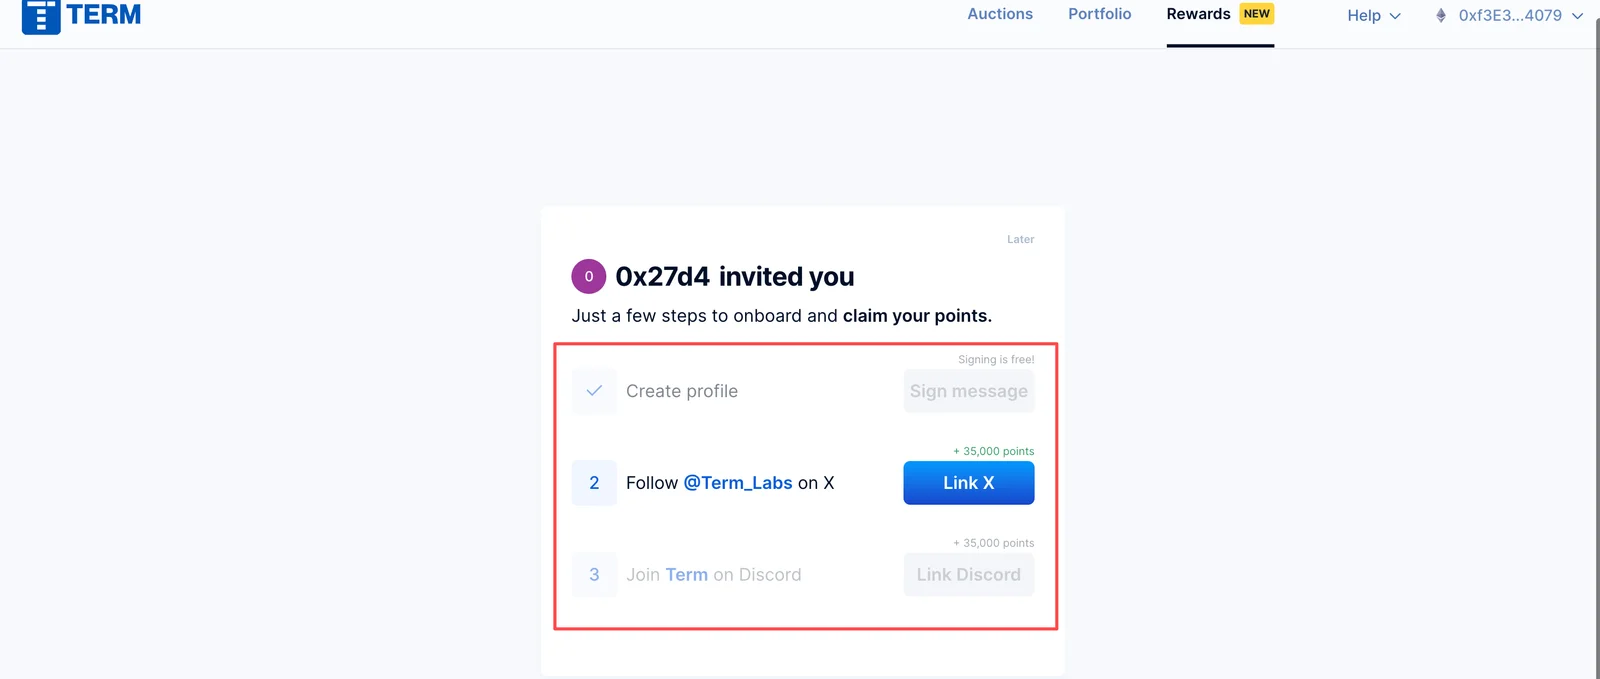The height and width of the screenshot is (679, 1600).
Task: Click the purple inviter avatar circle
Action: [589, 276]
